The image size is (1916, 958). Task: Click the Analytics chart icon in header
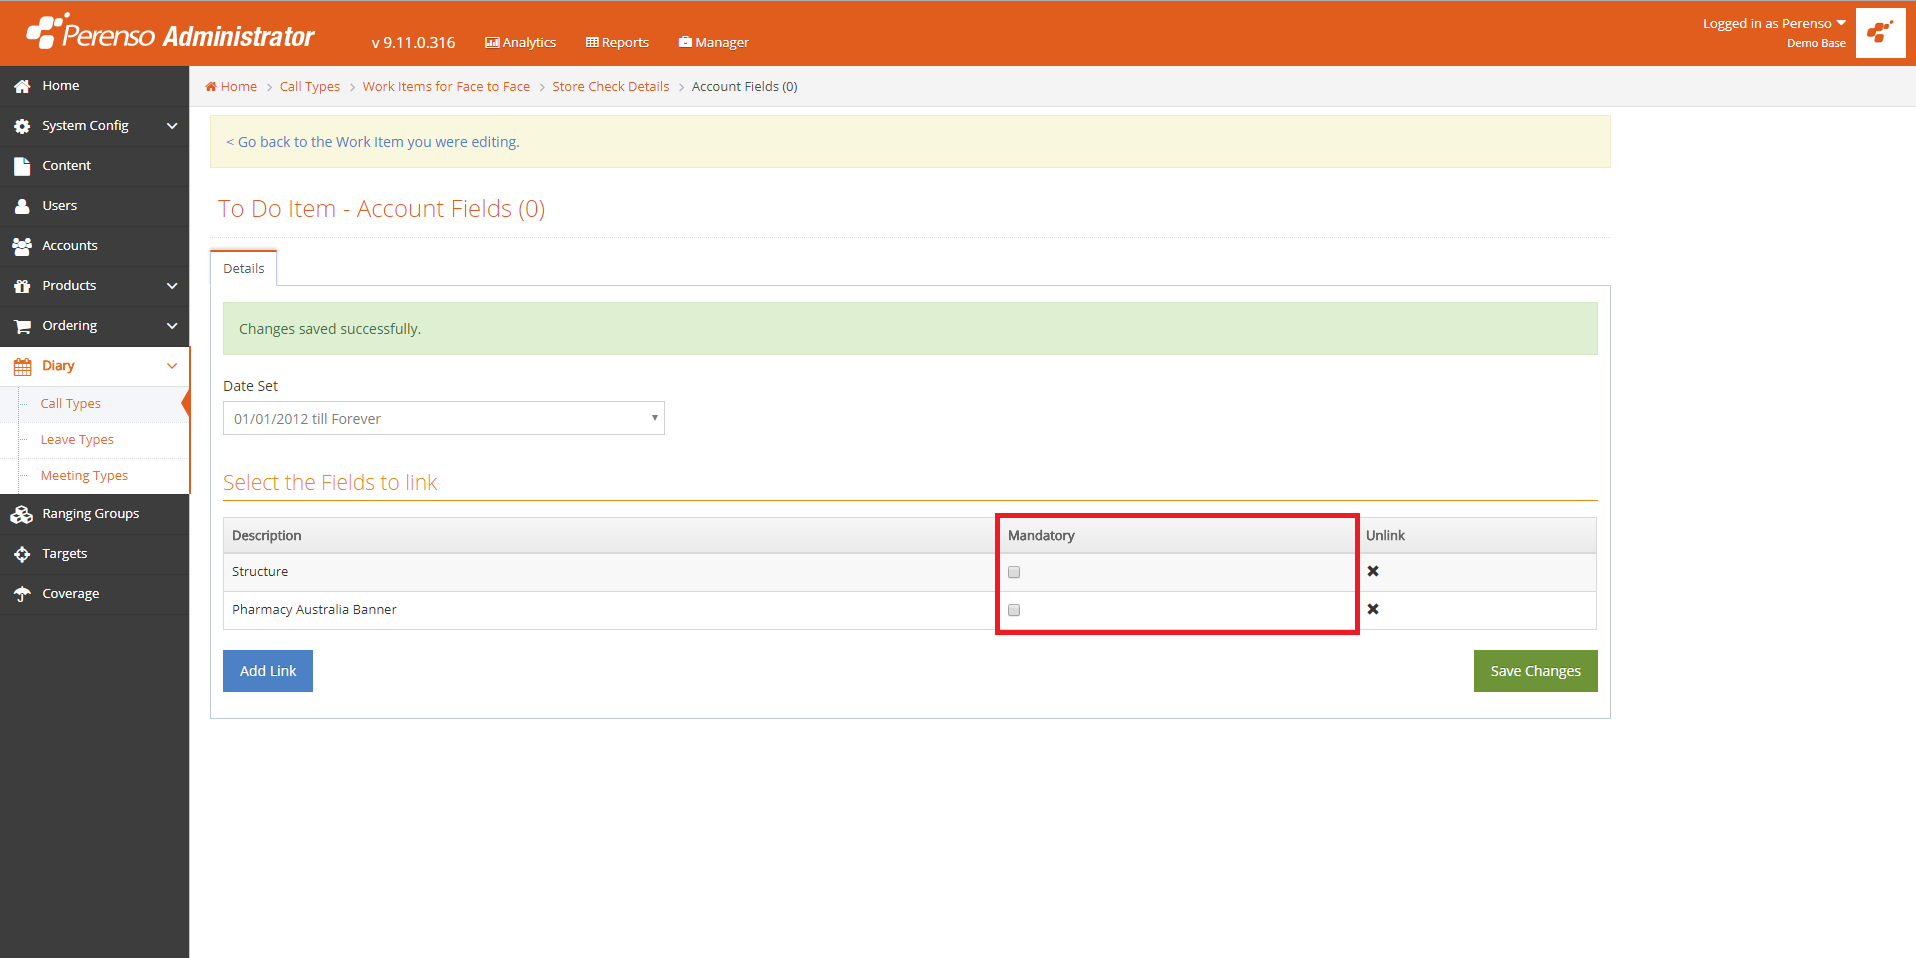point(492,42)
